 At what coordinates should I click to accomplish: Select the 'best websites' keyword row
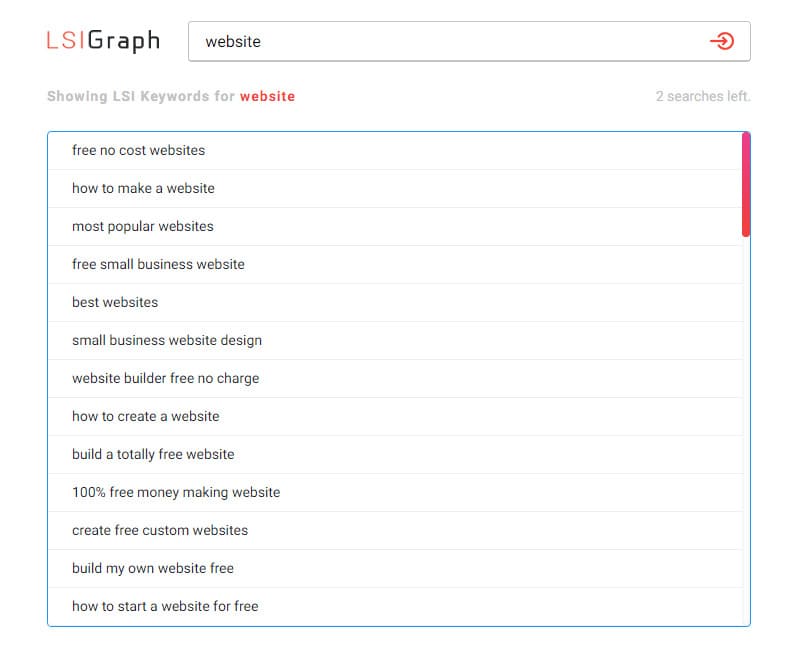[x=115, y=302]
